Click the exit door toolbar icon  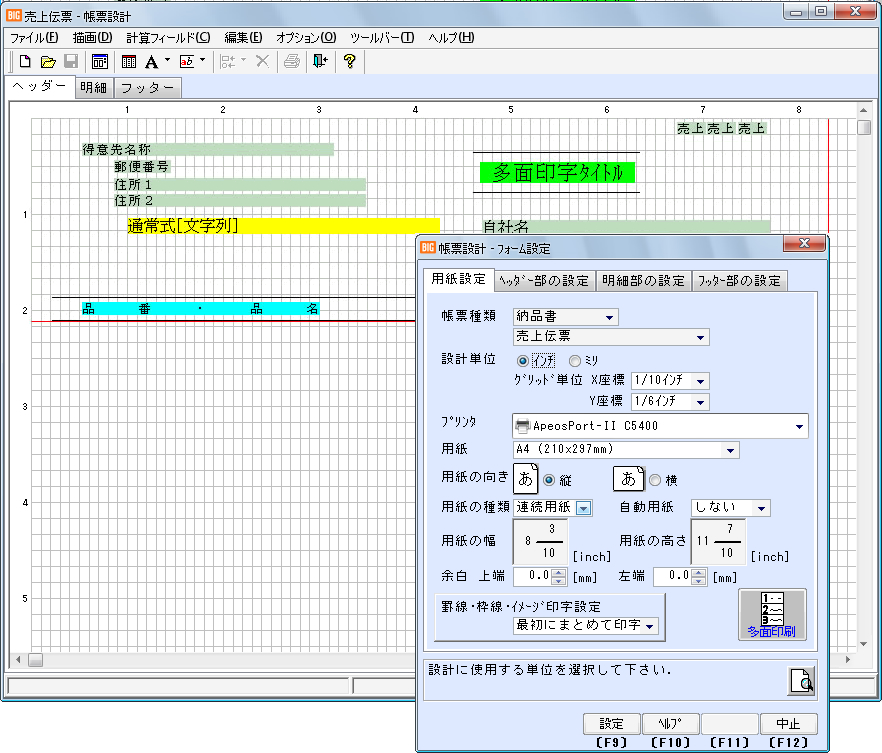(319, 62)
